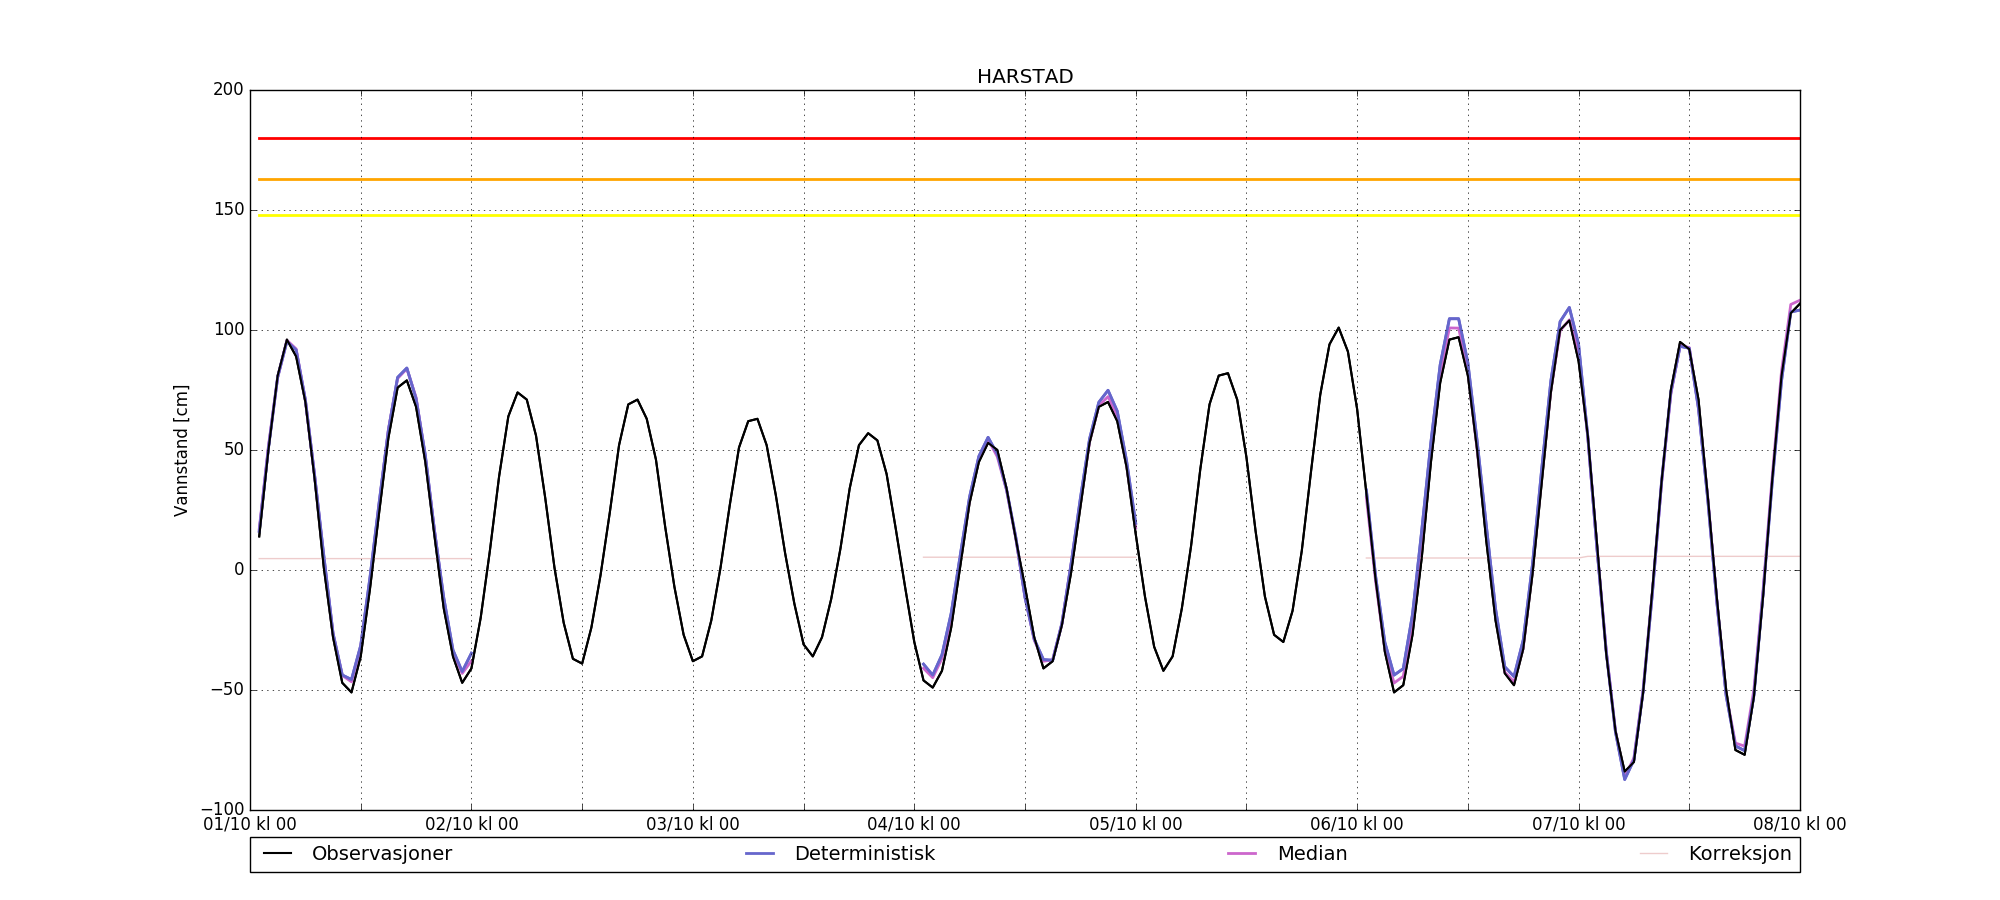Click the HARSTAD chart title

point(1025,77)
